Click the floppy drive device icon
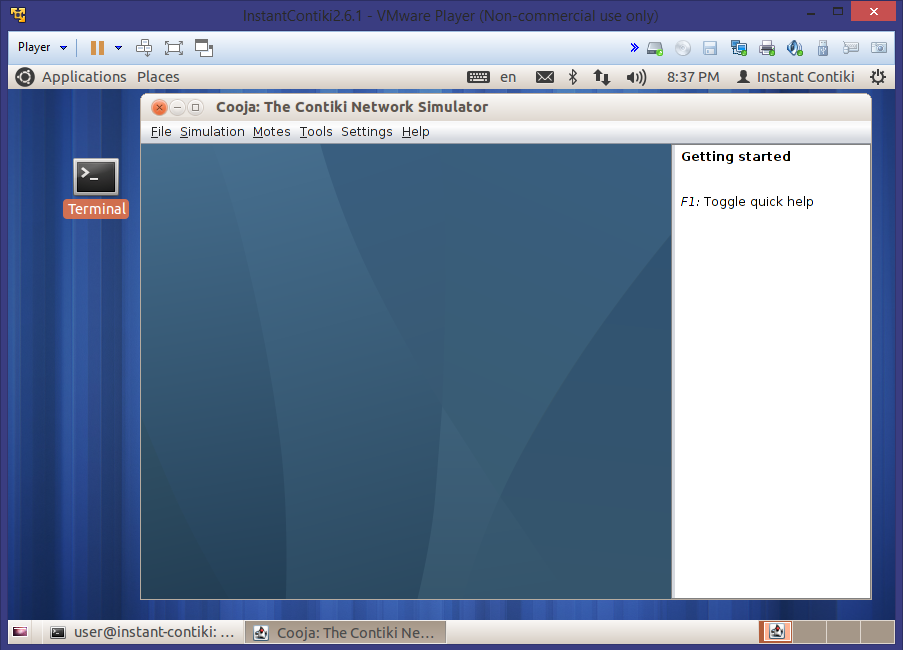Screen dimensions: 903x650 [x=710, y=48]
